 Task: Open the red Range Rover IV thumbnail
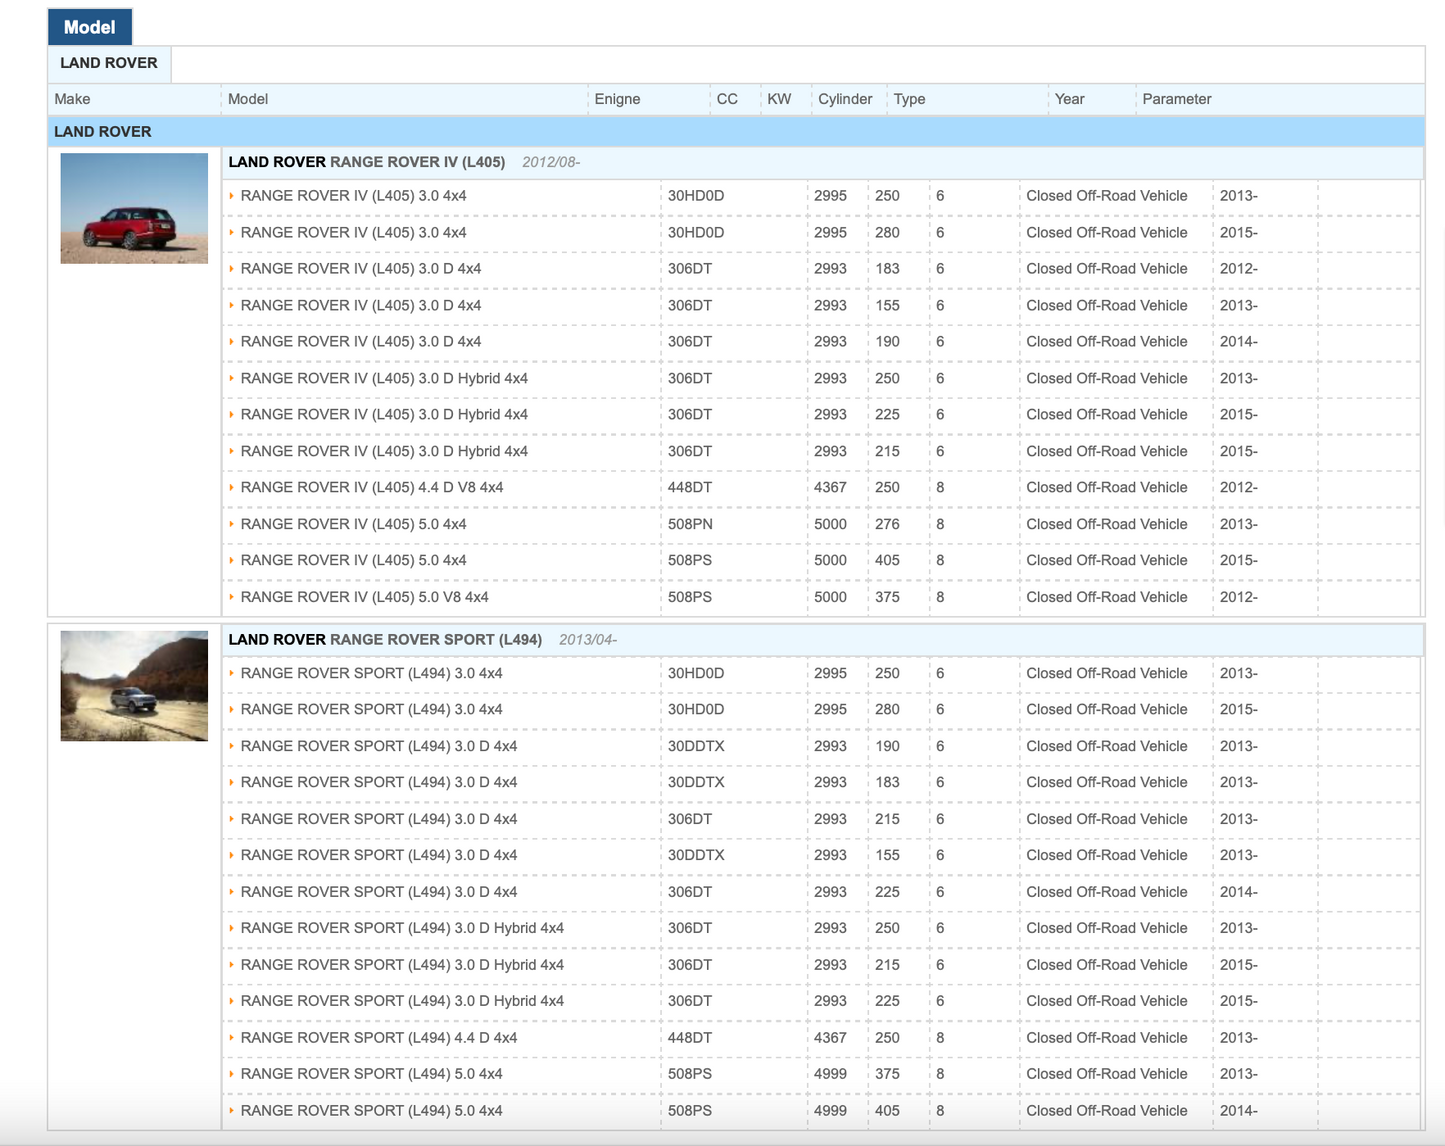click(x=134, y=208)
